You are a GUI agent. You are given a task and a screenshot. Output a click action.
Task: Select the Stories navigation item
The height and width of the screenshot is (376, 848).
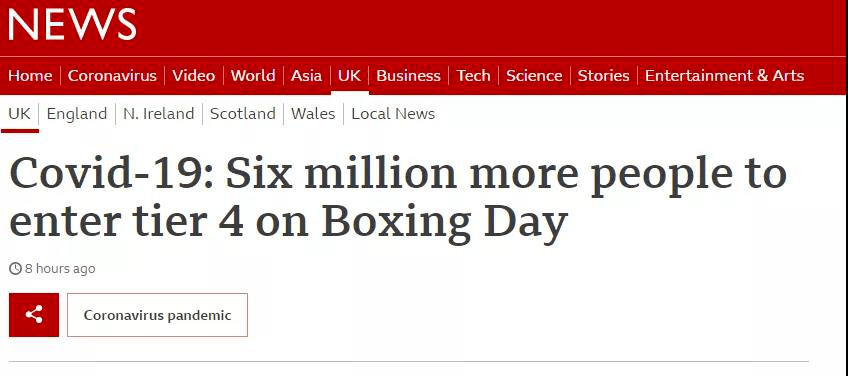[x=604, y=76]
